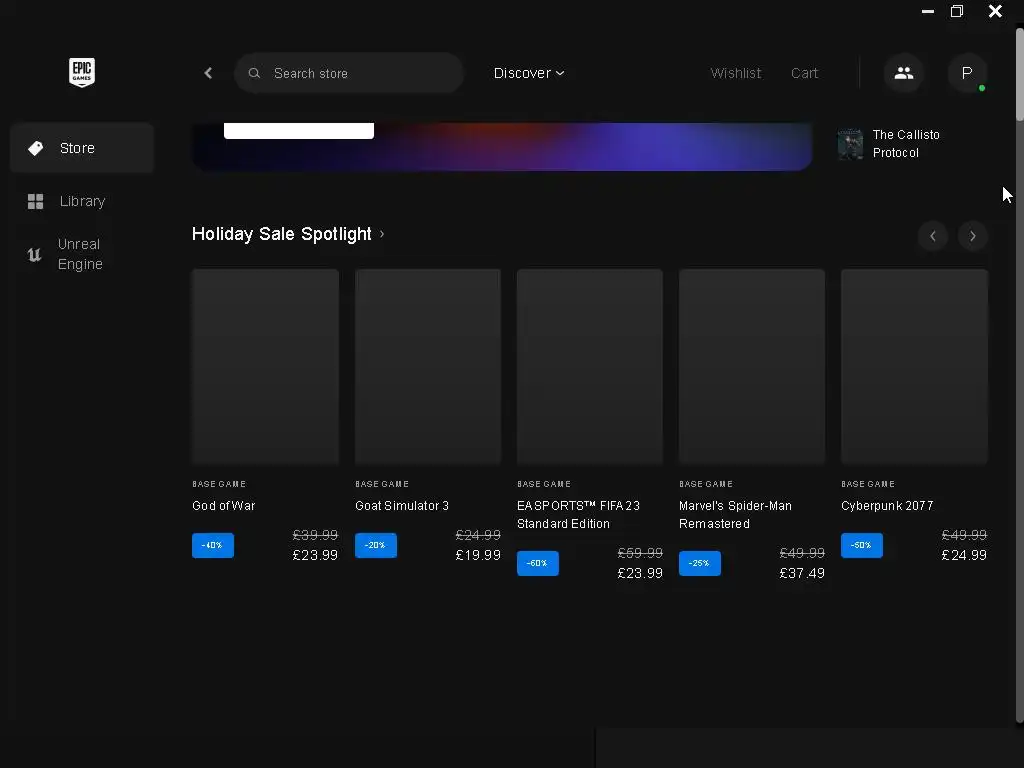1024x768 pixels.
Task: Open Goat Simulator 3 cover tile
Action: pos(428,366)
